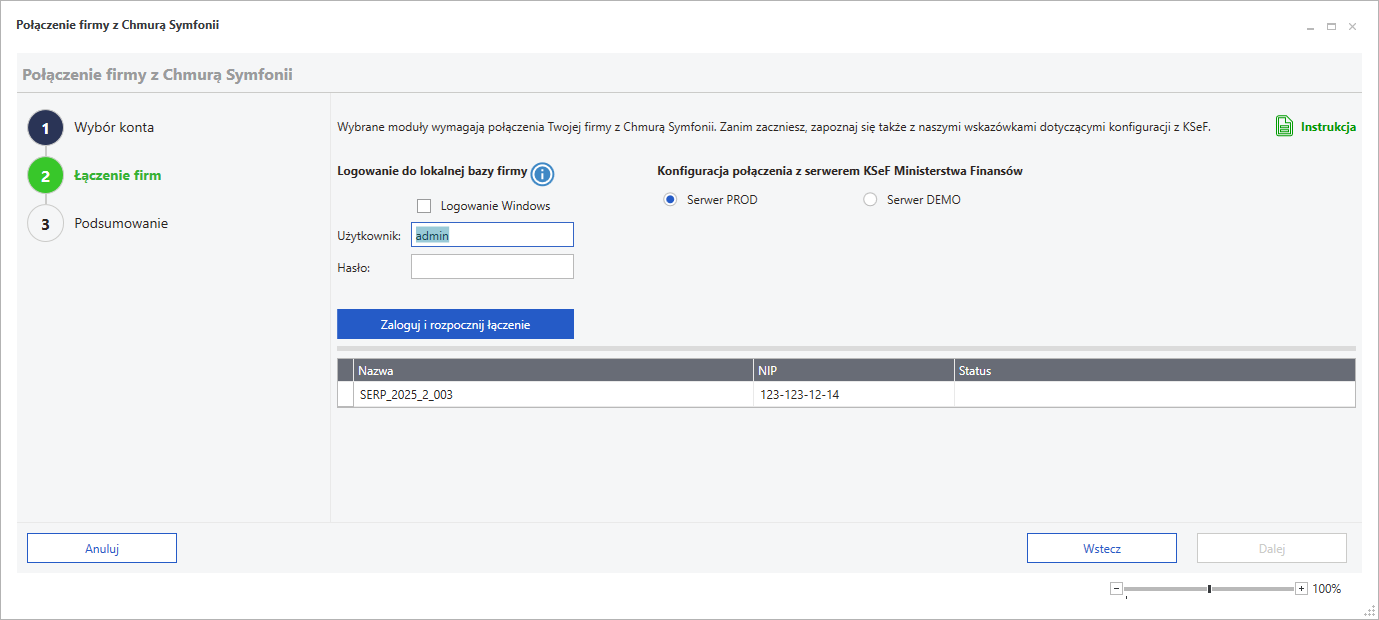Tick the checkbox for row SERP_2025_2_003

pyautogui.click(x=346, y=395)
